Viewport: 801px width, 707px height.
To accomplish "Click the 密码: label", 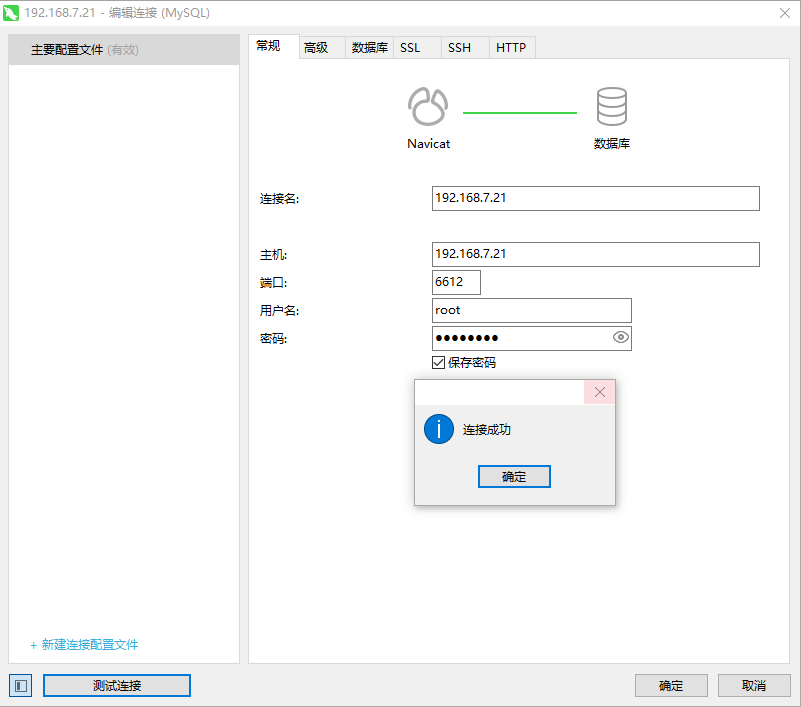I will [x=273, y=339].
